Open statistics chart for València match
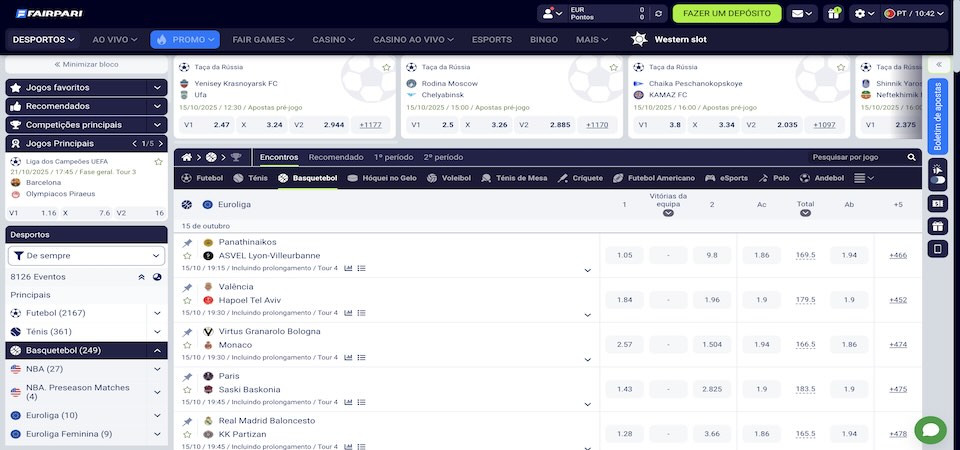The width and height of the screenshot is (960, 450). 349,312
